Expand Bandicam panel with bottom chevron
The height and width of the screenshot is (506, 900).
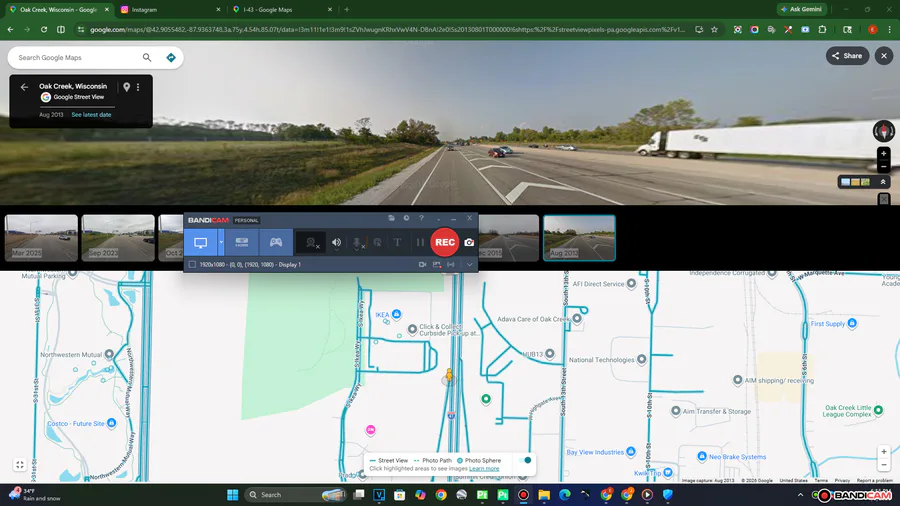[x=470, y=264]
